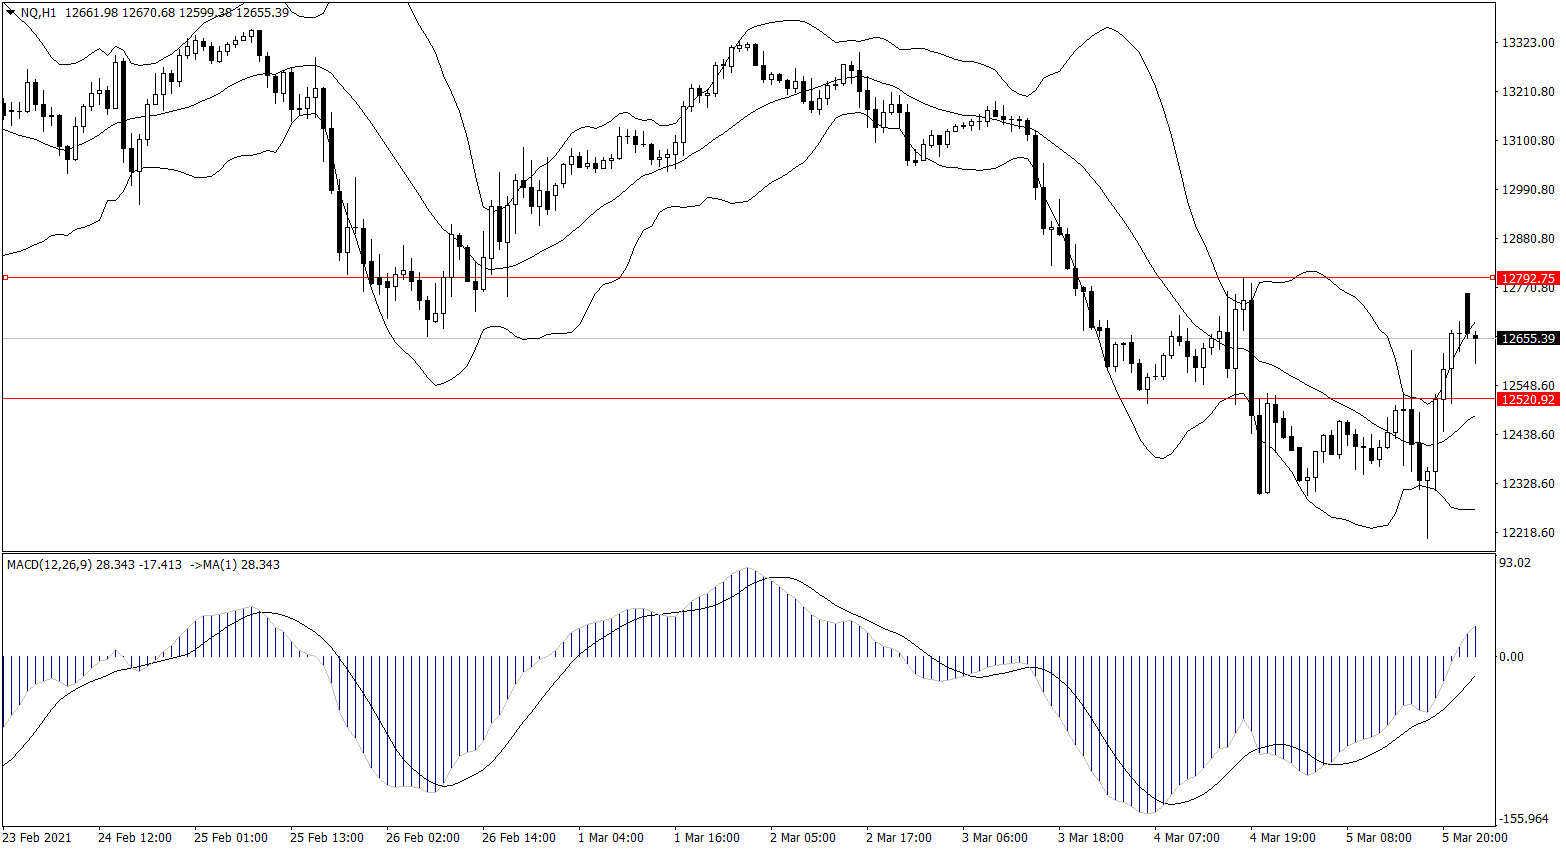Click the MACD(12,26,9) indicator label
Image resolution: width=1566 pixels, height=850 pixels.
pos(49,565)
